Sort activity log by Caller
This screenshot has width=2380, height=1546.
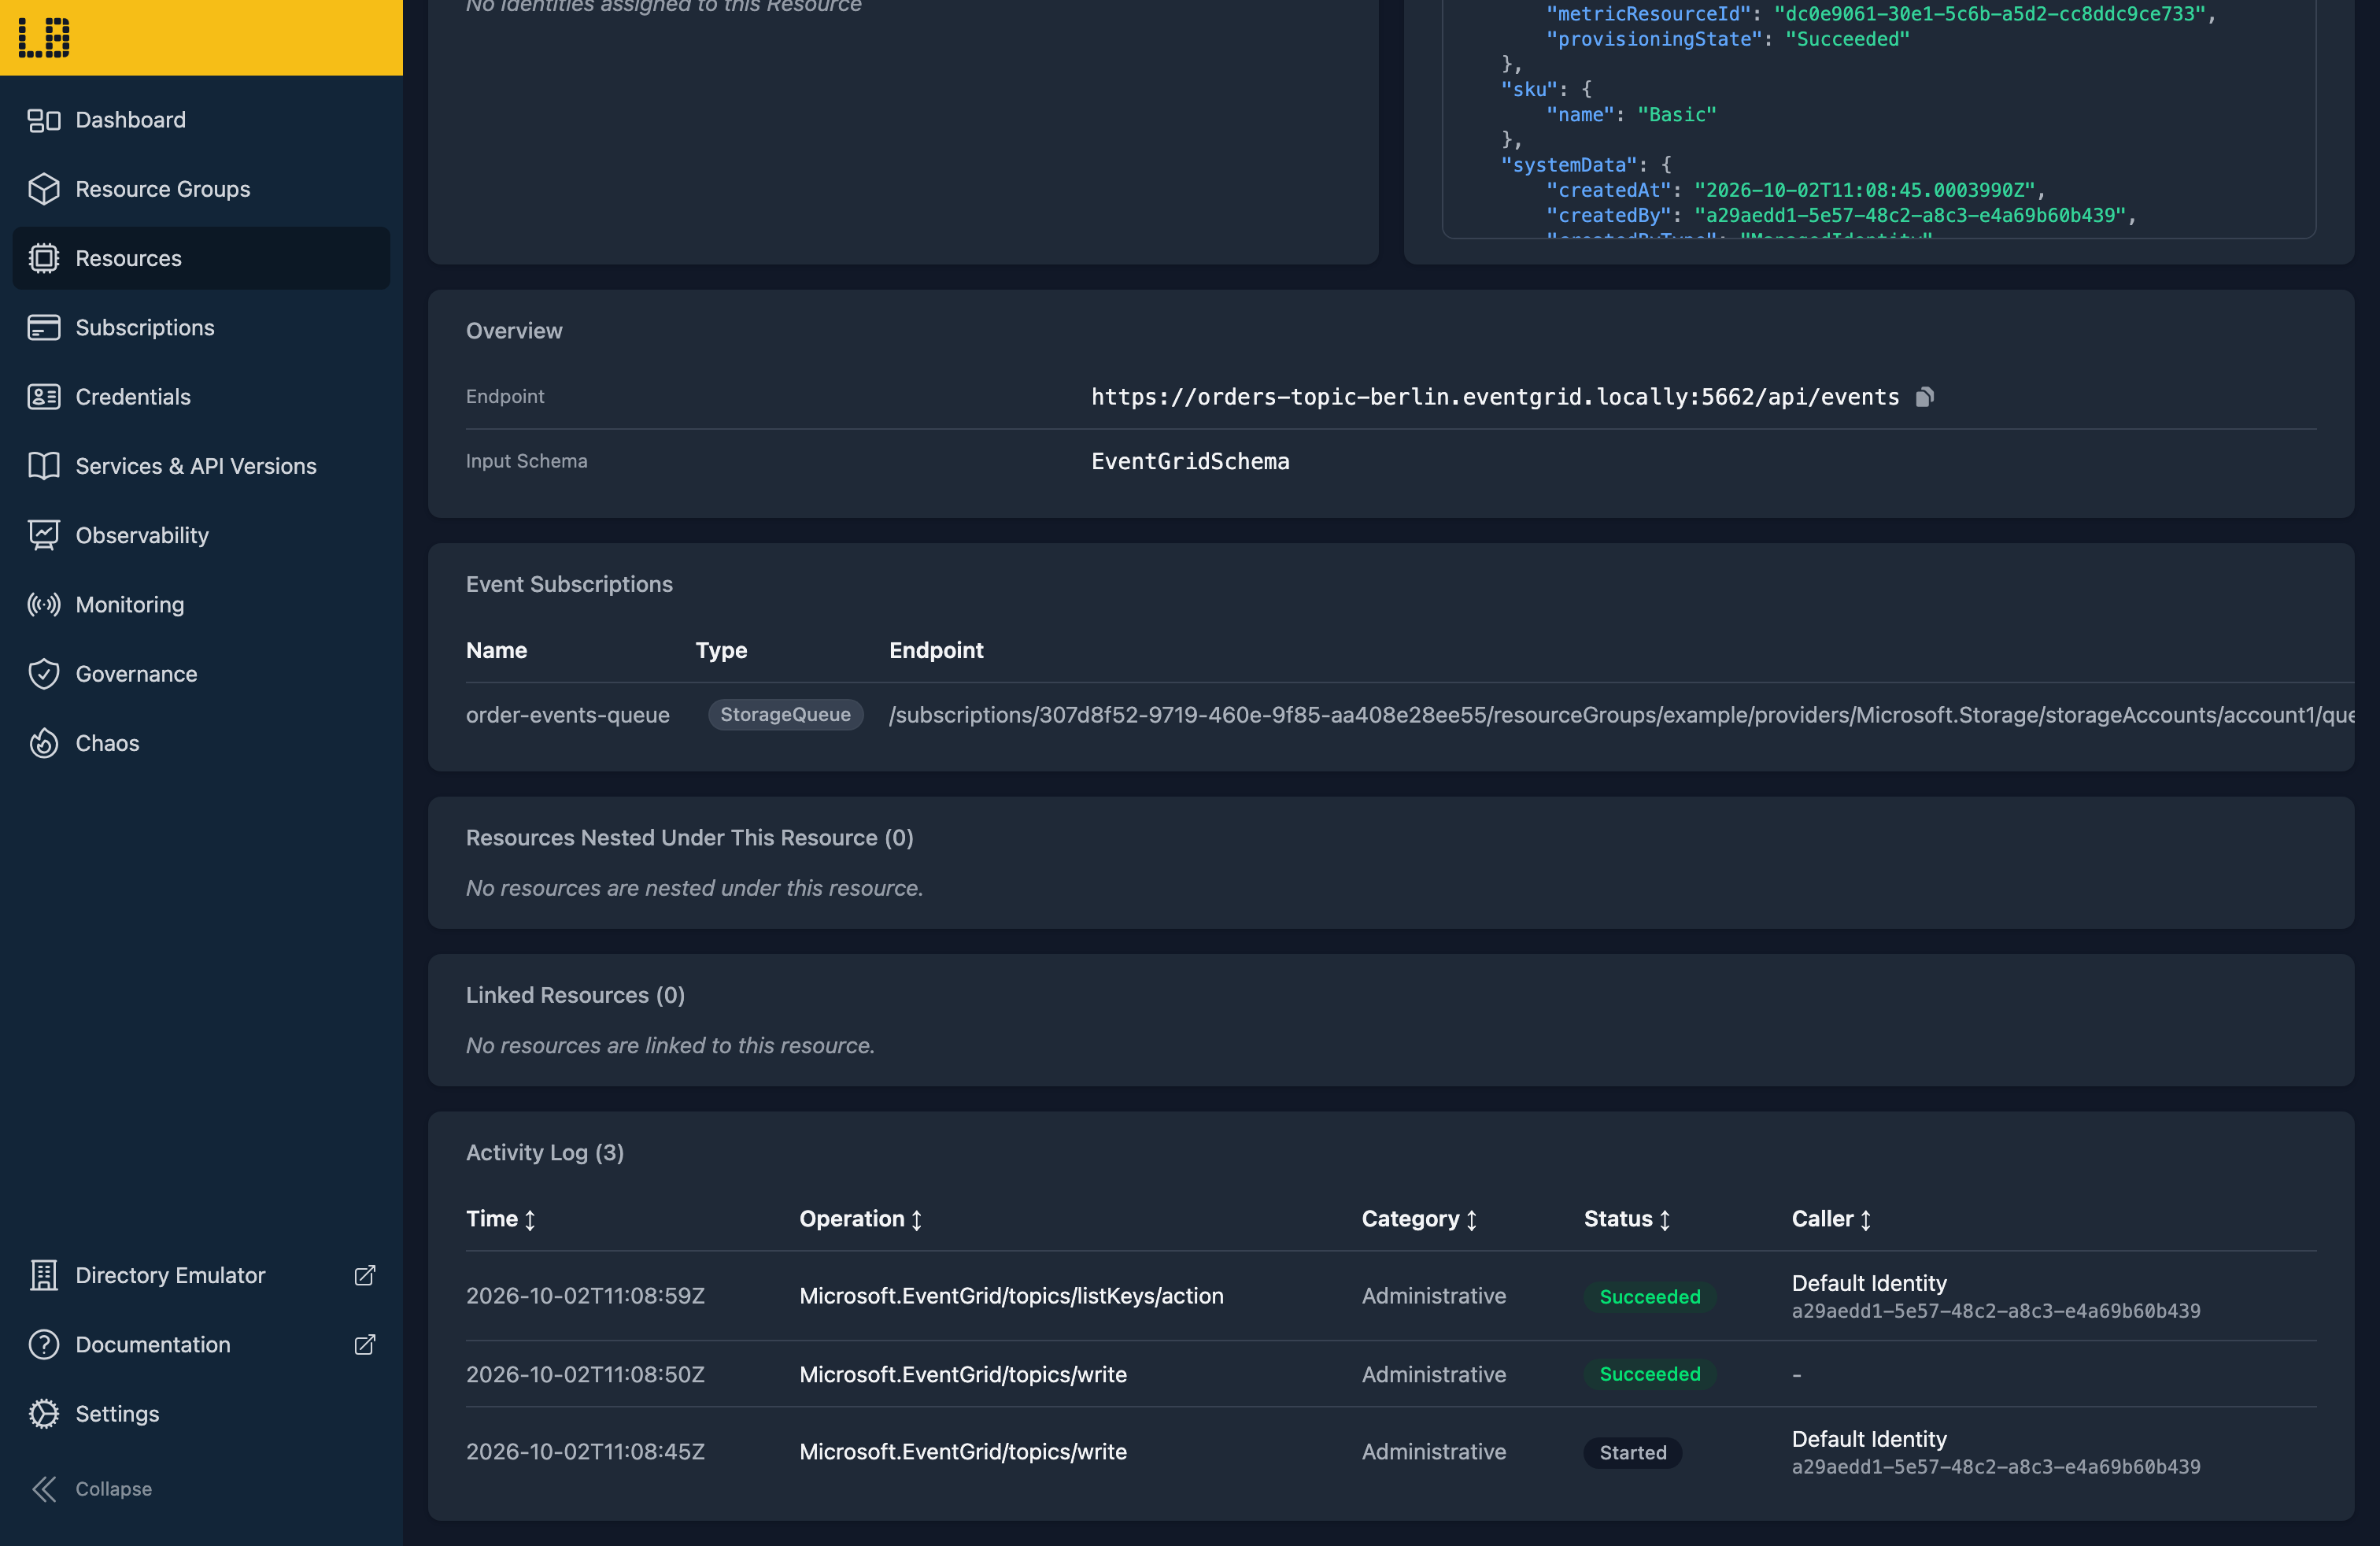tap(1832, 1219)
